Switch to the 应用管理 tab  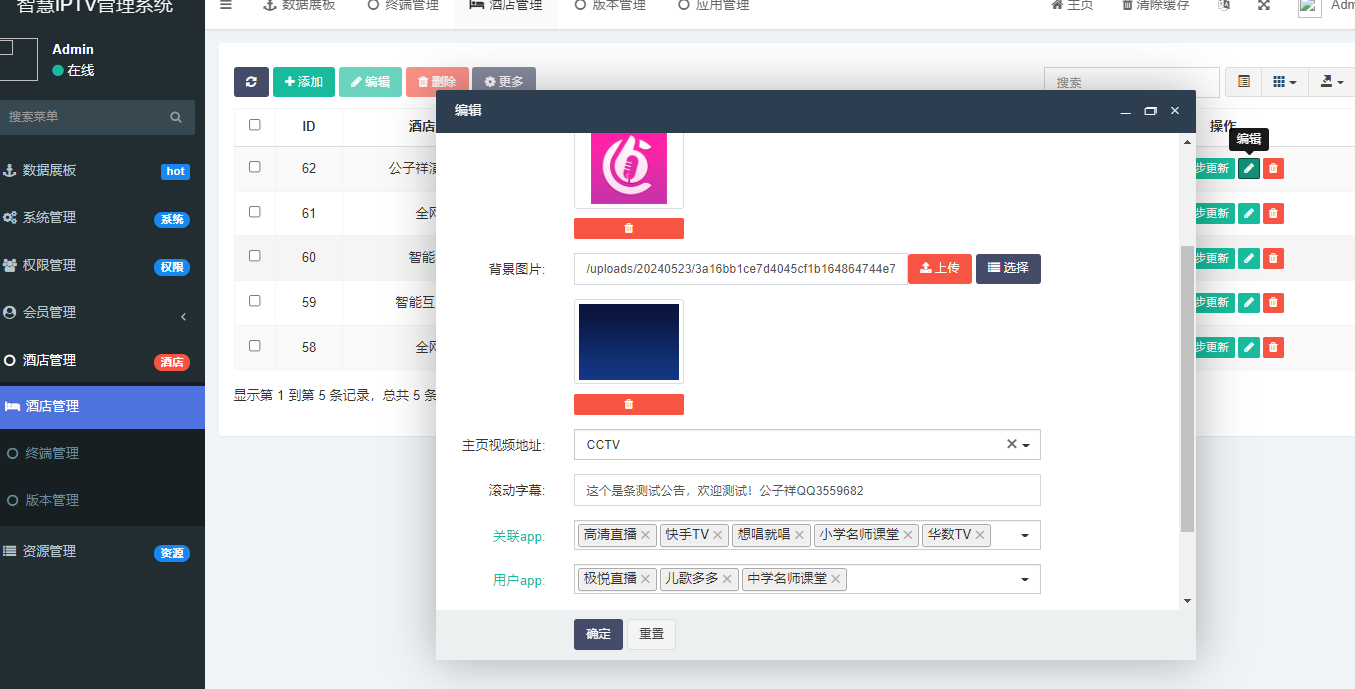click(712, 5)
